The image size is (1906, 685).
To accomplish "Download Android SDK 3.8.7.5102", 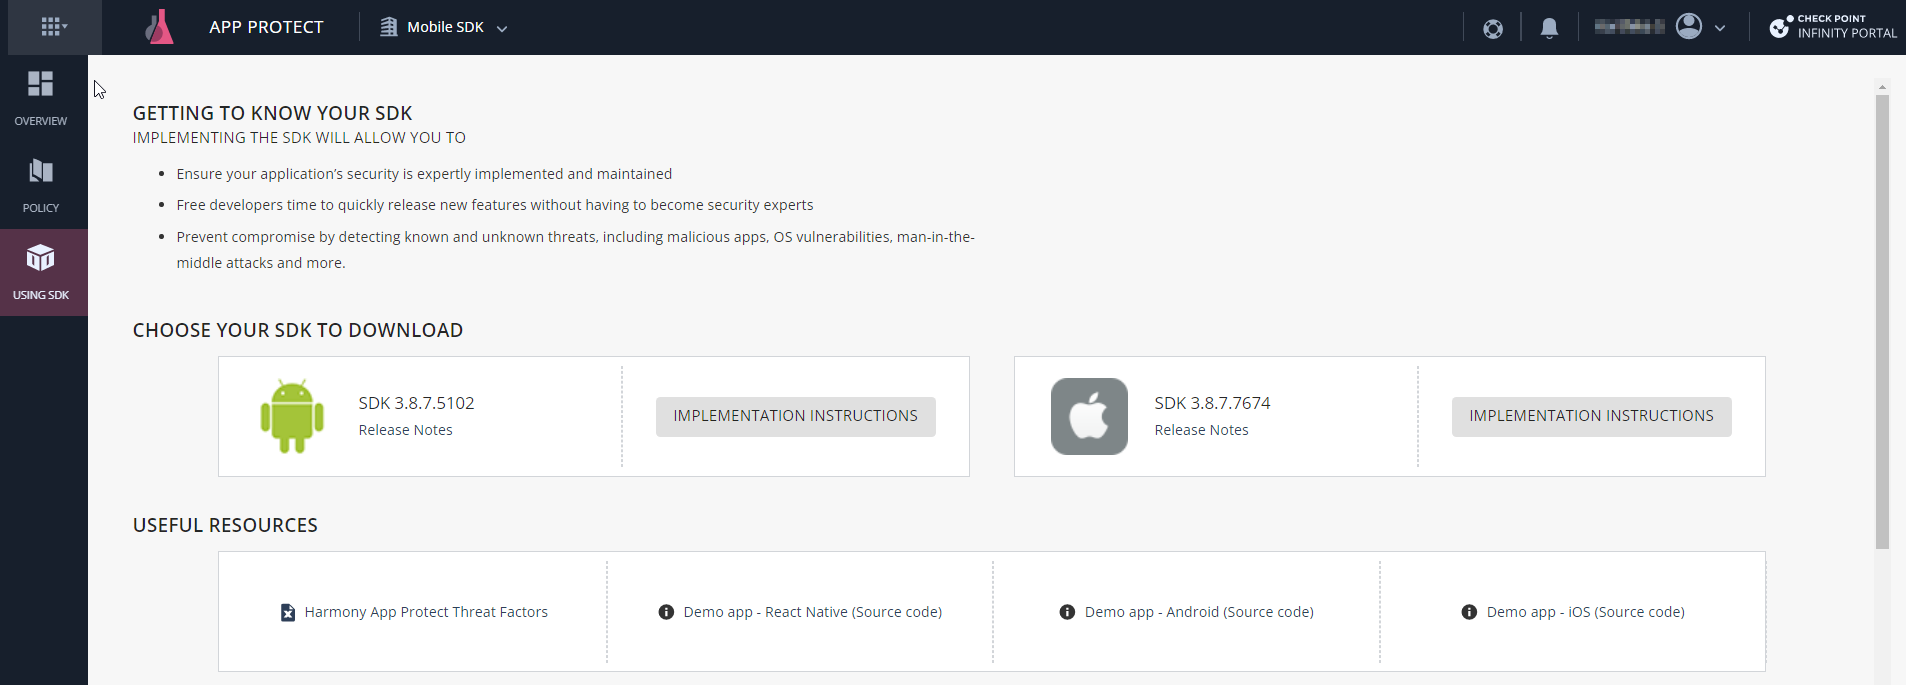I will (416, 403).
